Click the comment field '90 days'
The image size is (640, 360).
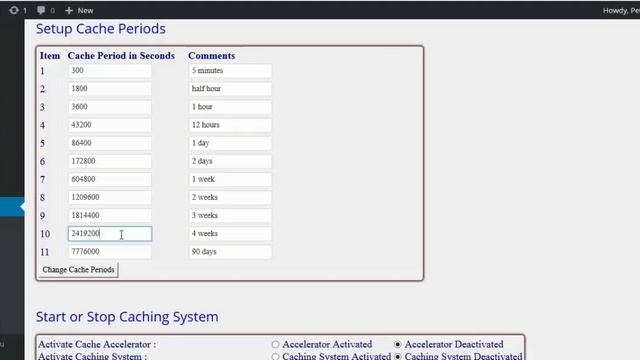click(230, 251)
